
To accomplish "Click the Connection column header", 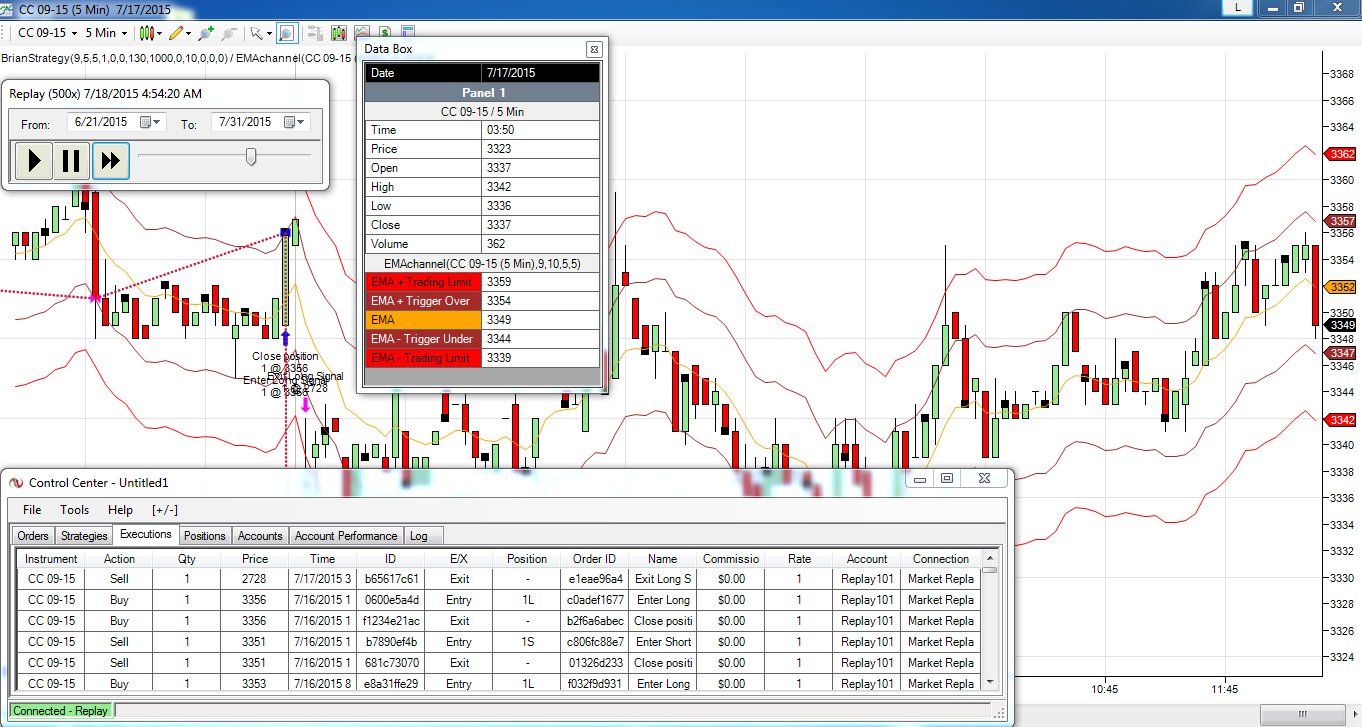I will pos(941,559).
